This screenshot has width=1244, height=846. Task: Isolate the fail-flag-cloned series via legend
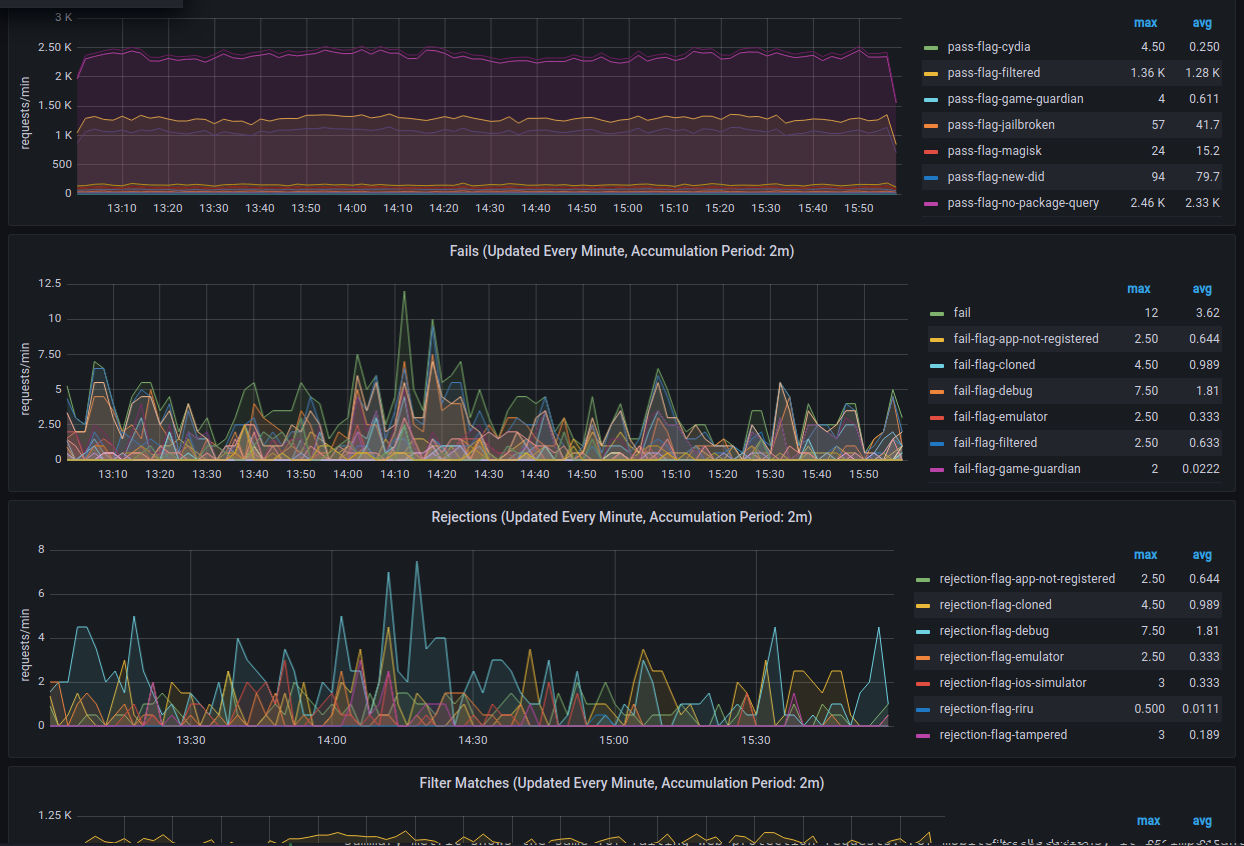pos(994,365)
